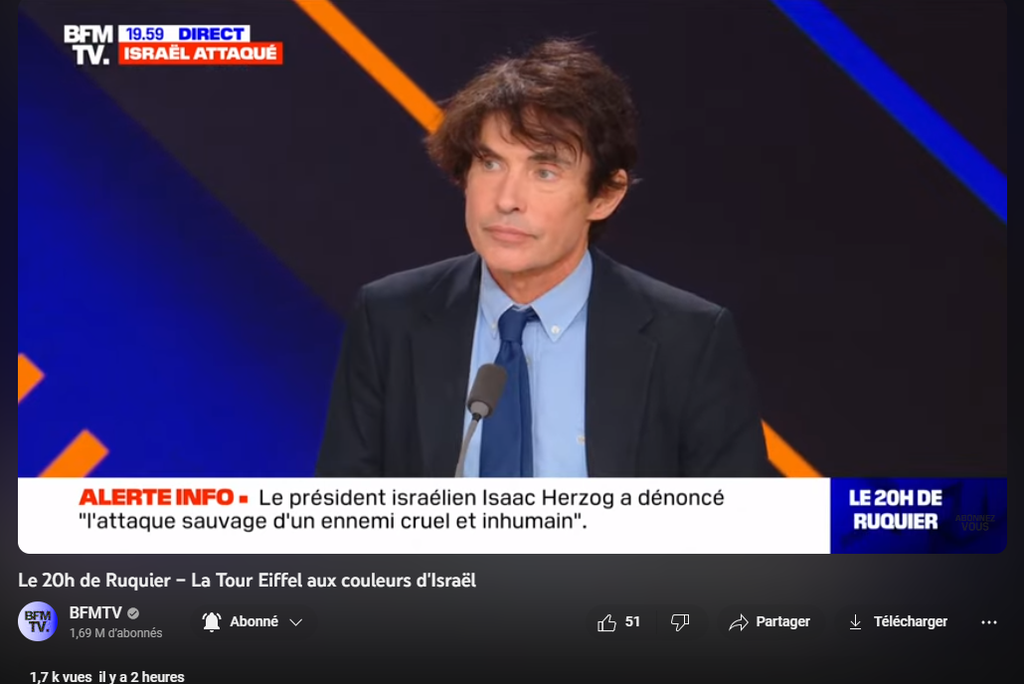Screen dimensions: 1024x684
Task: Click the Partager share arrow icon
Action: (x=739, y=623)
